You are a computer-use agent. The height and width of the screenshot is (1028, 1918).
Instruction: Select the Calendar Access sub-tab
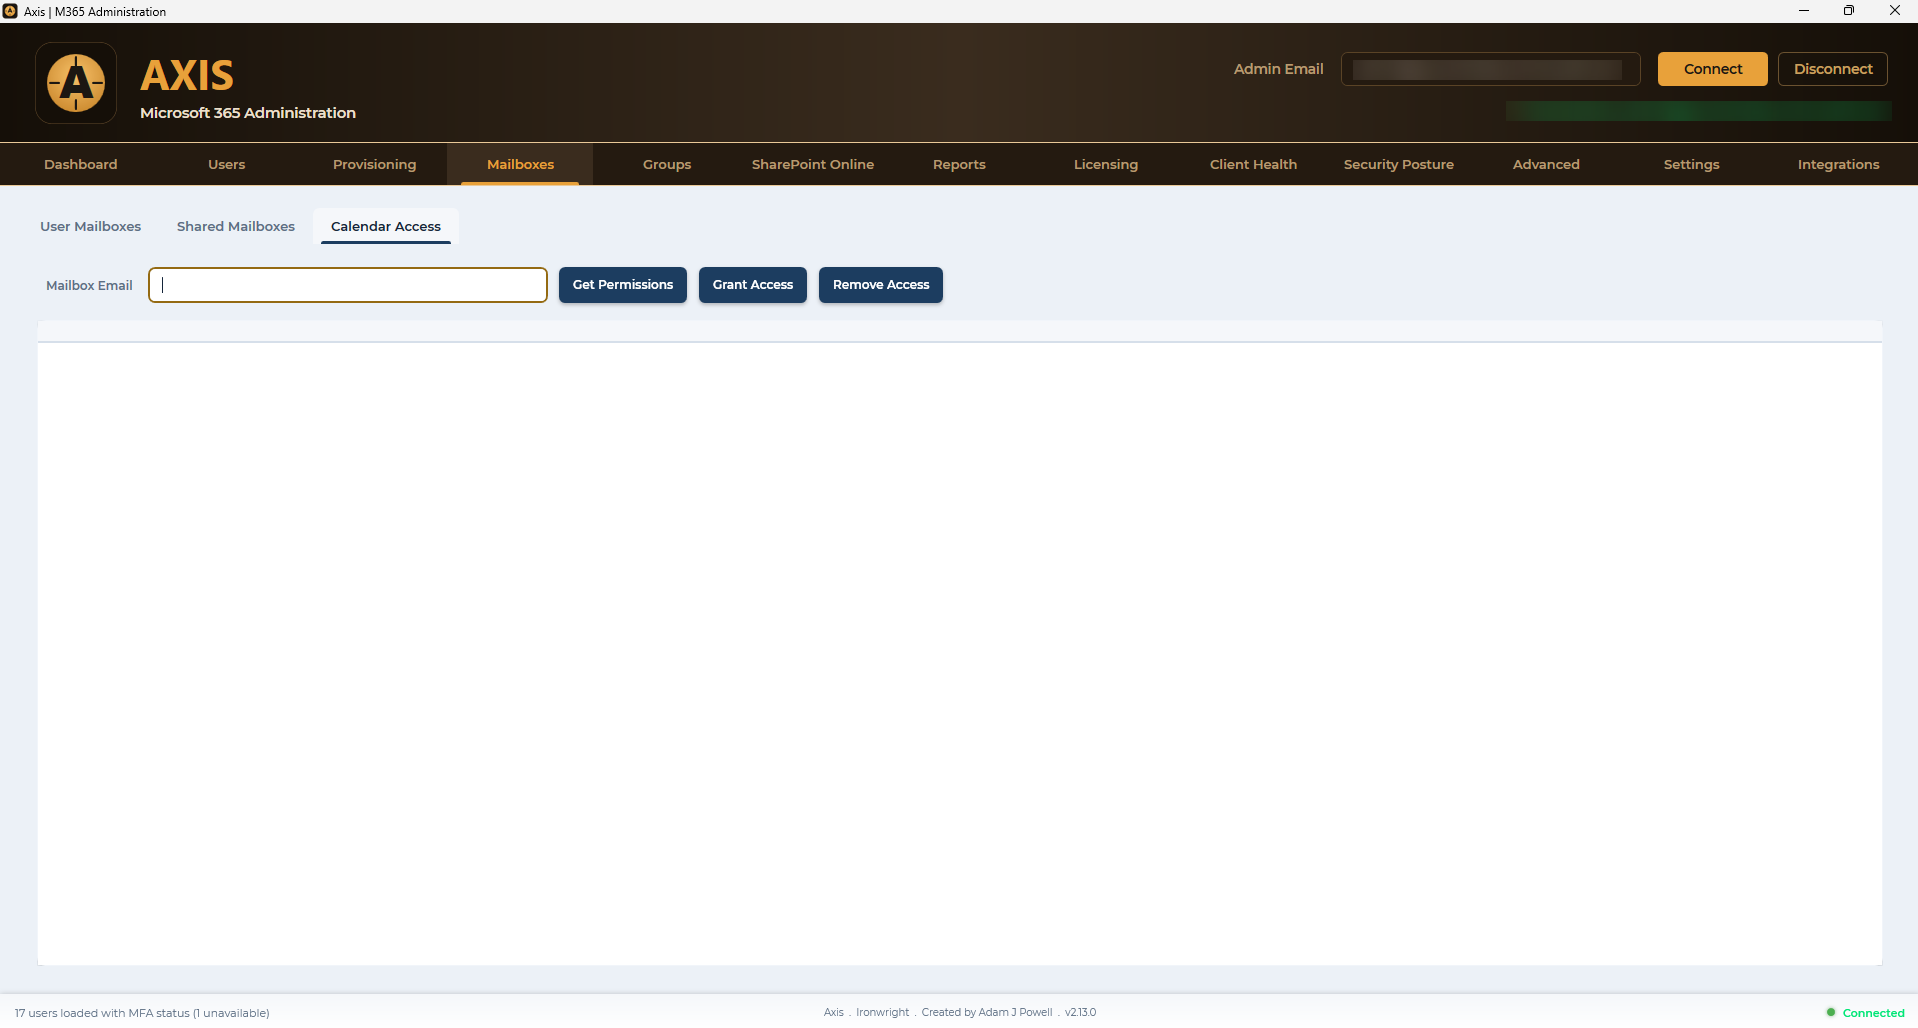(x=386, y=226)
